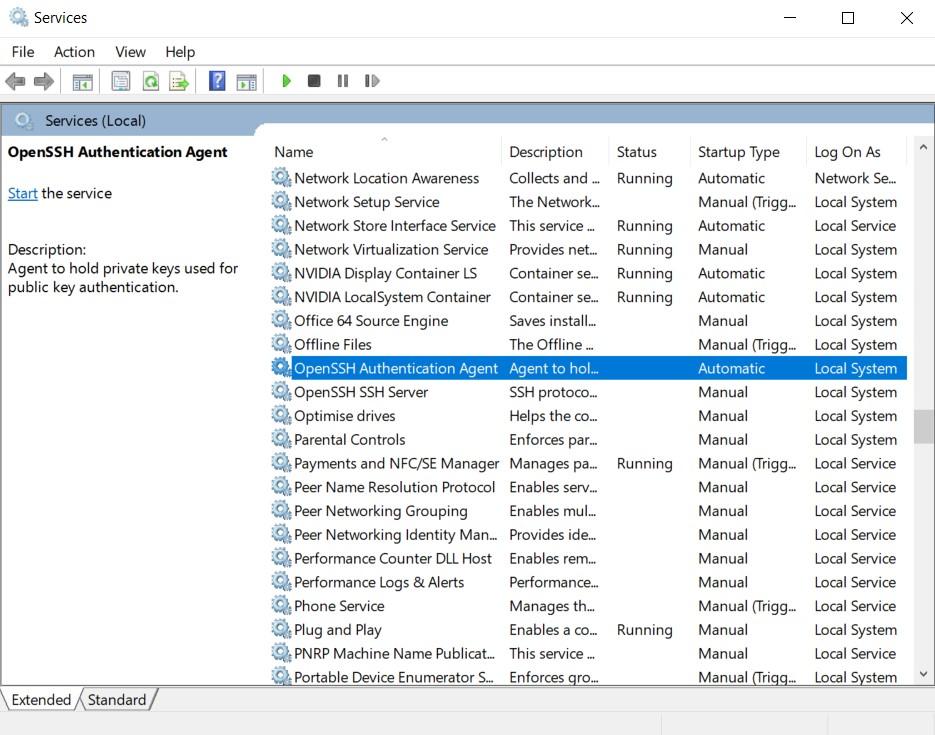The image size is (935, 735).
Task: Select the Extended tab
Action: tap(40, 700)
